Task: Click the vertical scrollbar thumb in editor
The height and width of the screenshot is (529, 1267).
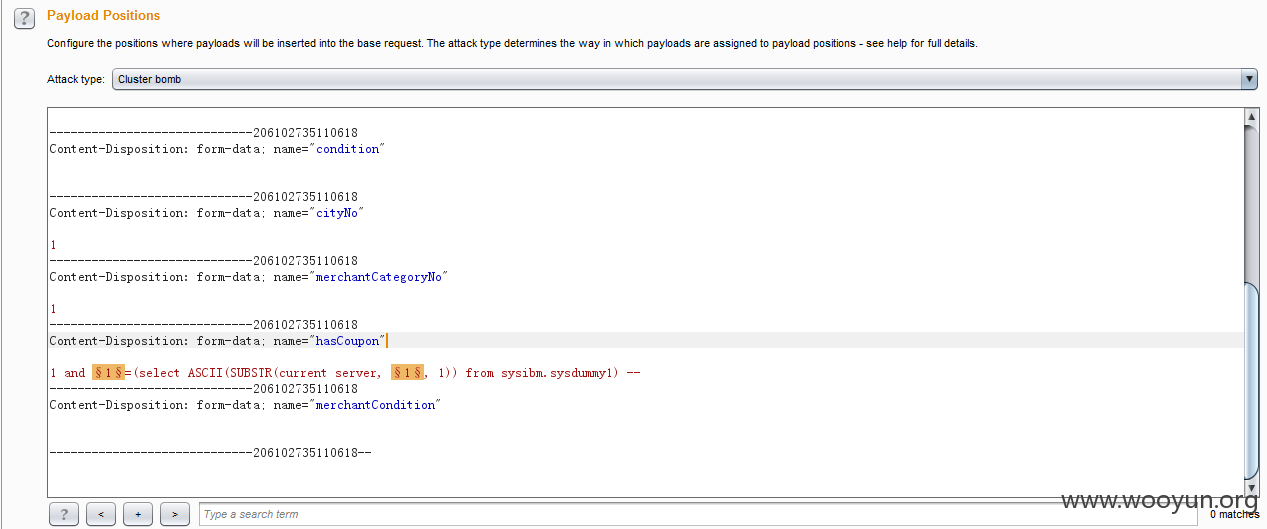Action: [x=1251, y=380]
